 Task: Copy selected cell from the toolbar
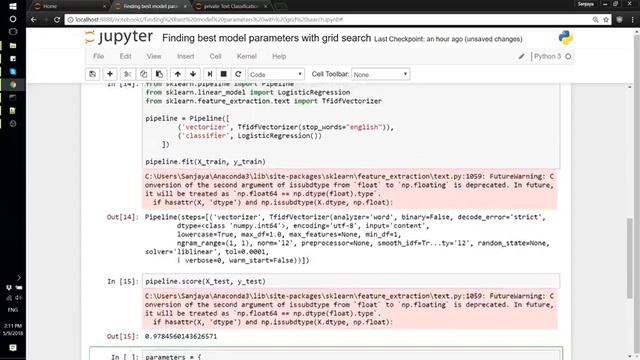coord(143,74)
